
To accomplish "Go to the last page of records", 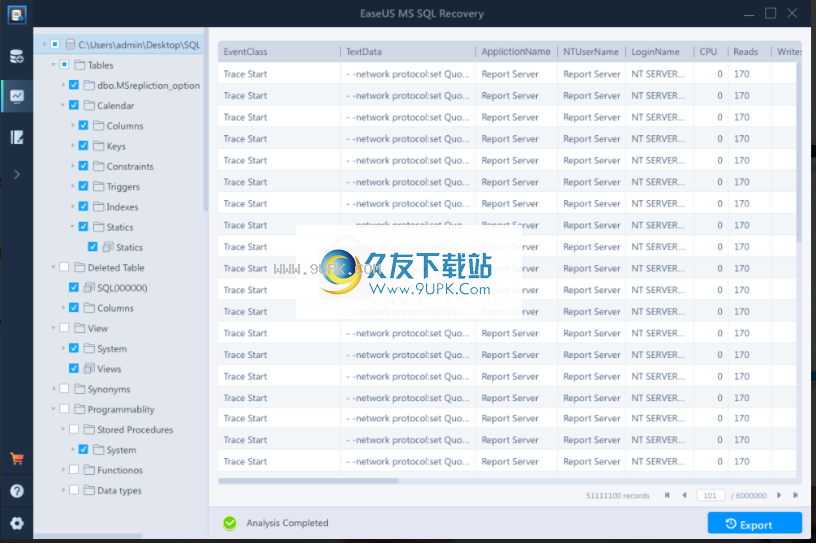I will click(x=795, y=495).
